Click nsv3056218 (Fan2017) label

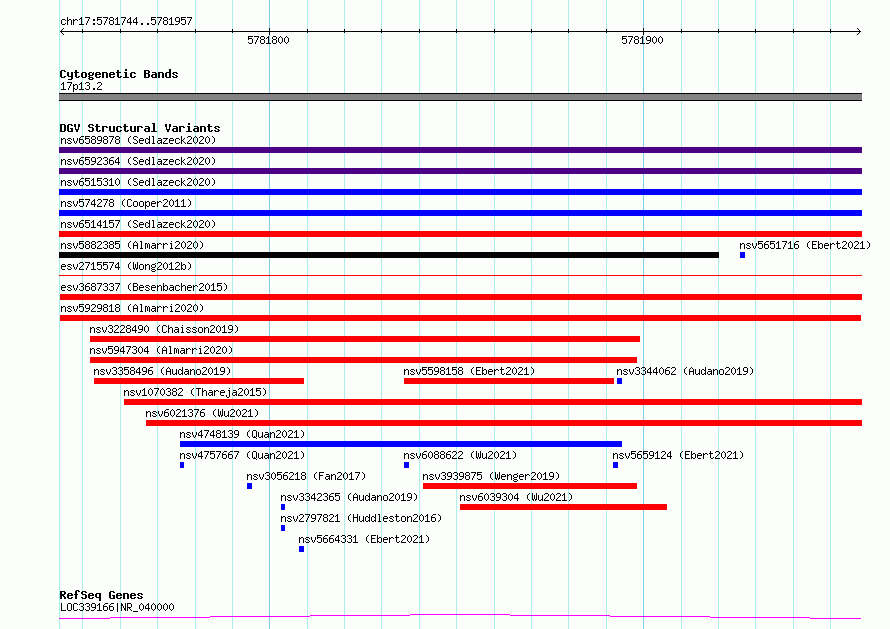306,476
